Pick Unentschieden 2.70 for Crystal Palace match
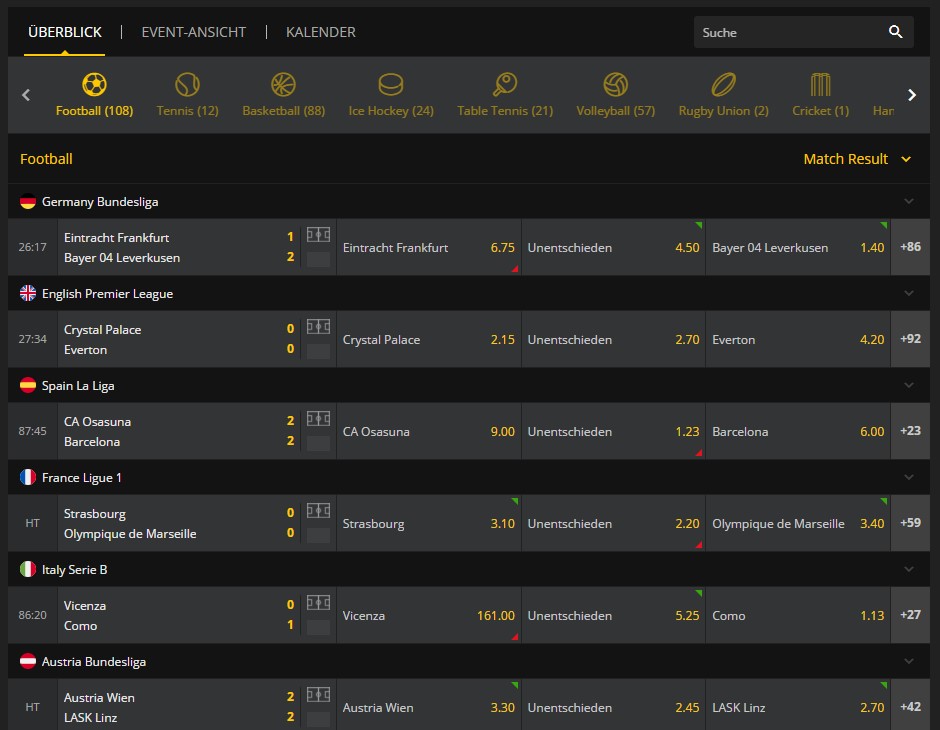 pos(613,339)
